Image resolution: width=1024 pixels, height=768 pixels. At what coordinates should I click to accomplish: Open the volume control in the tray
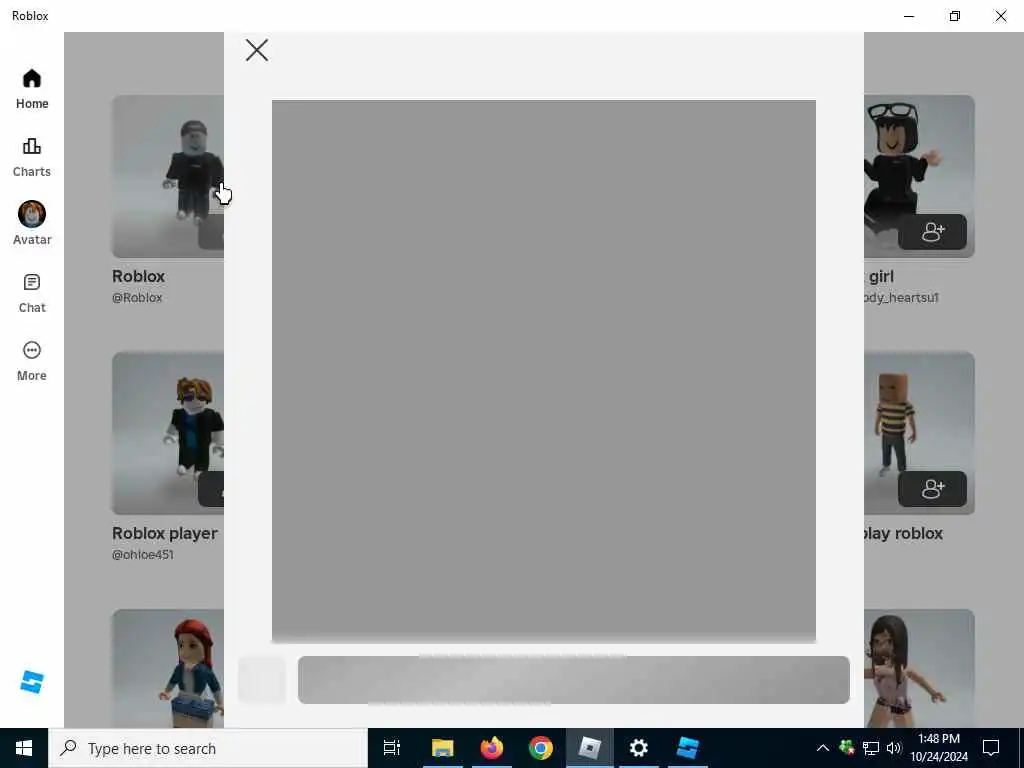coord(894,748)
